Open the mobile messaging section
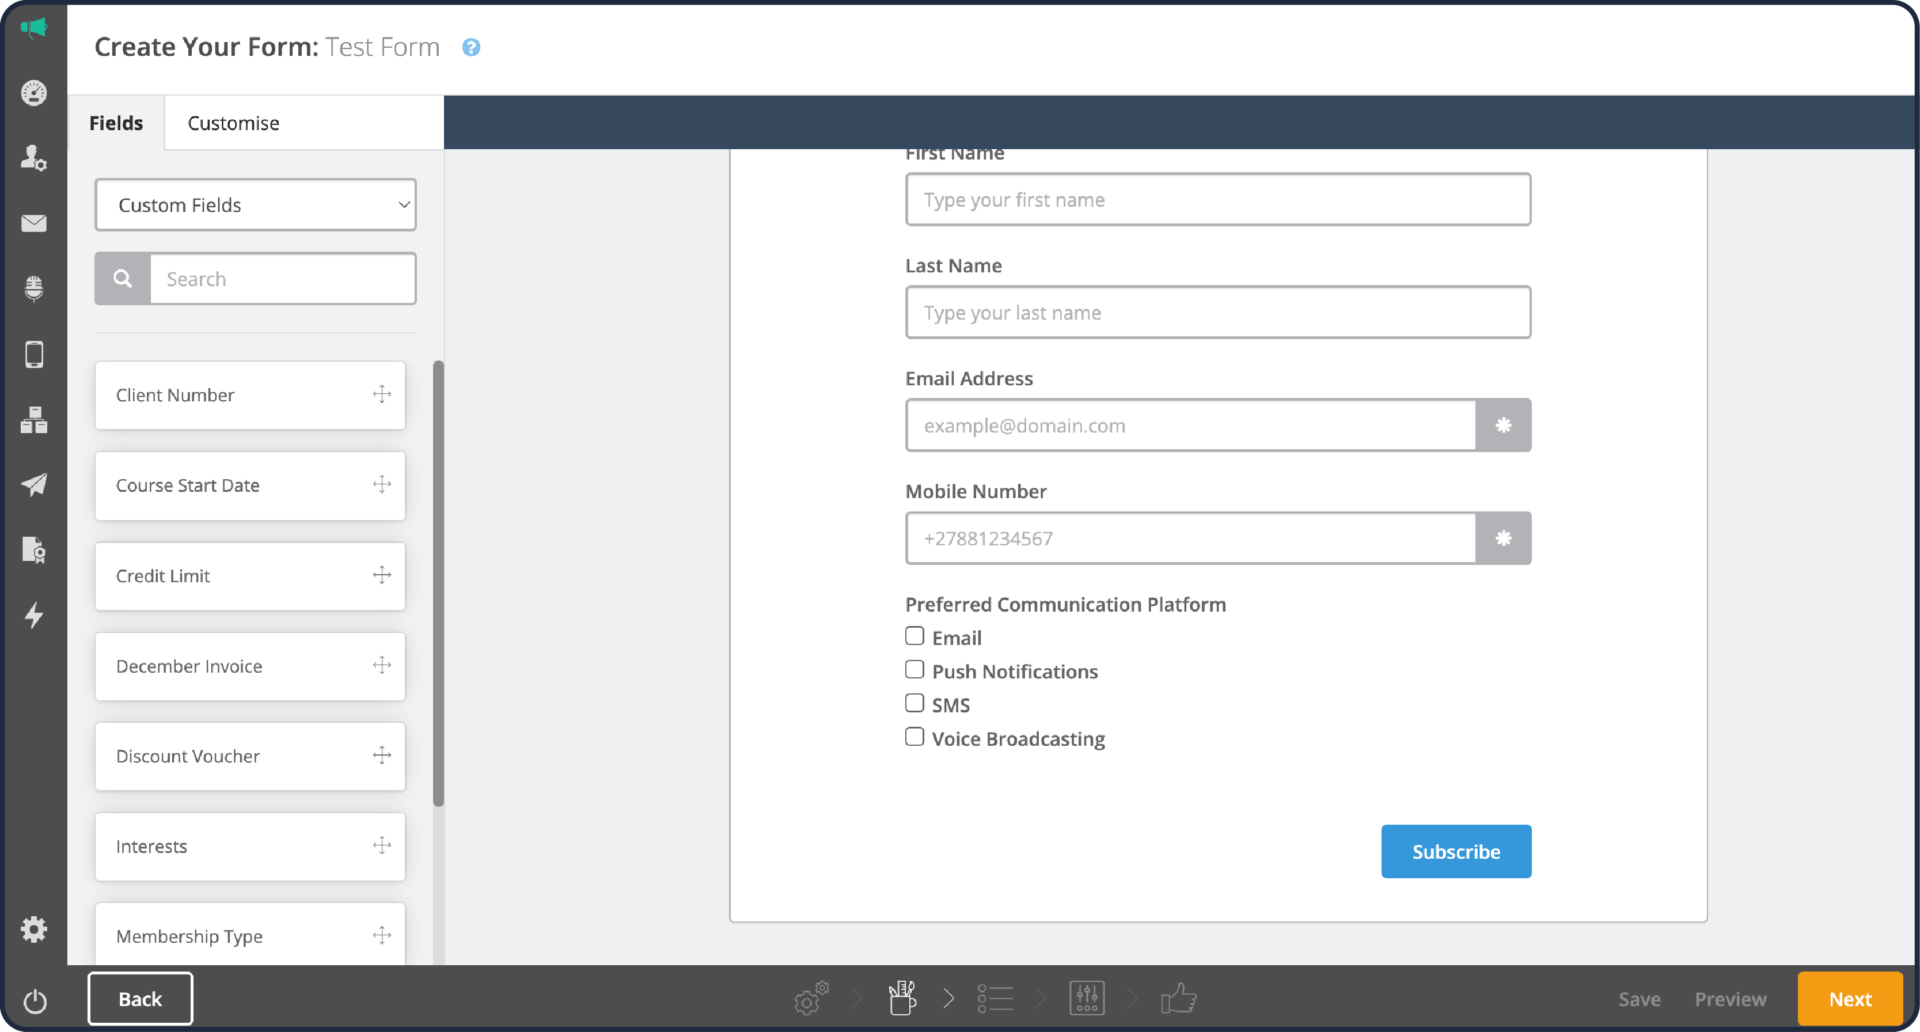 34,354
